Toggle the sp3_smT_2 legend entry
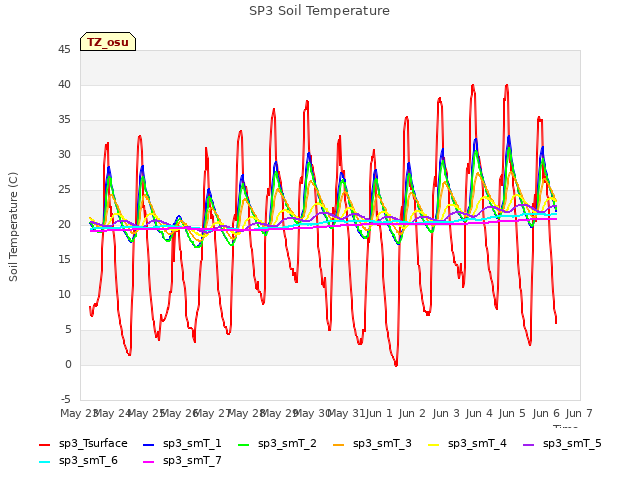The width and height of the screenshot is (640, 480). coord(277,444)
